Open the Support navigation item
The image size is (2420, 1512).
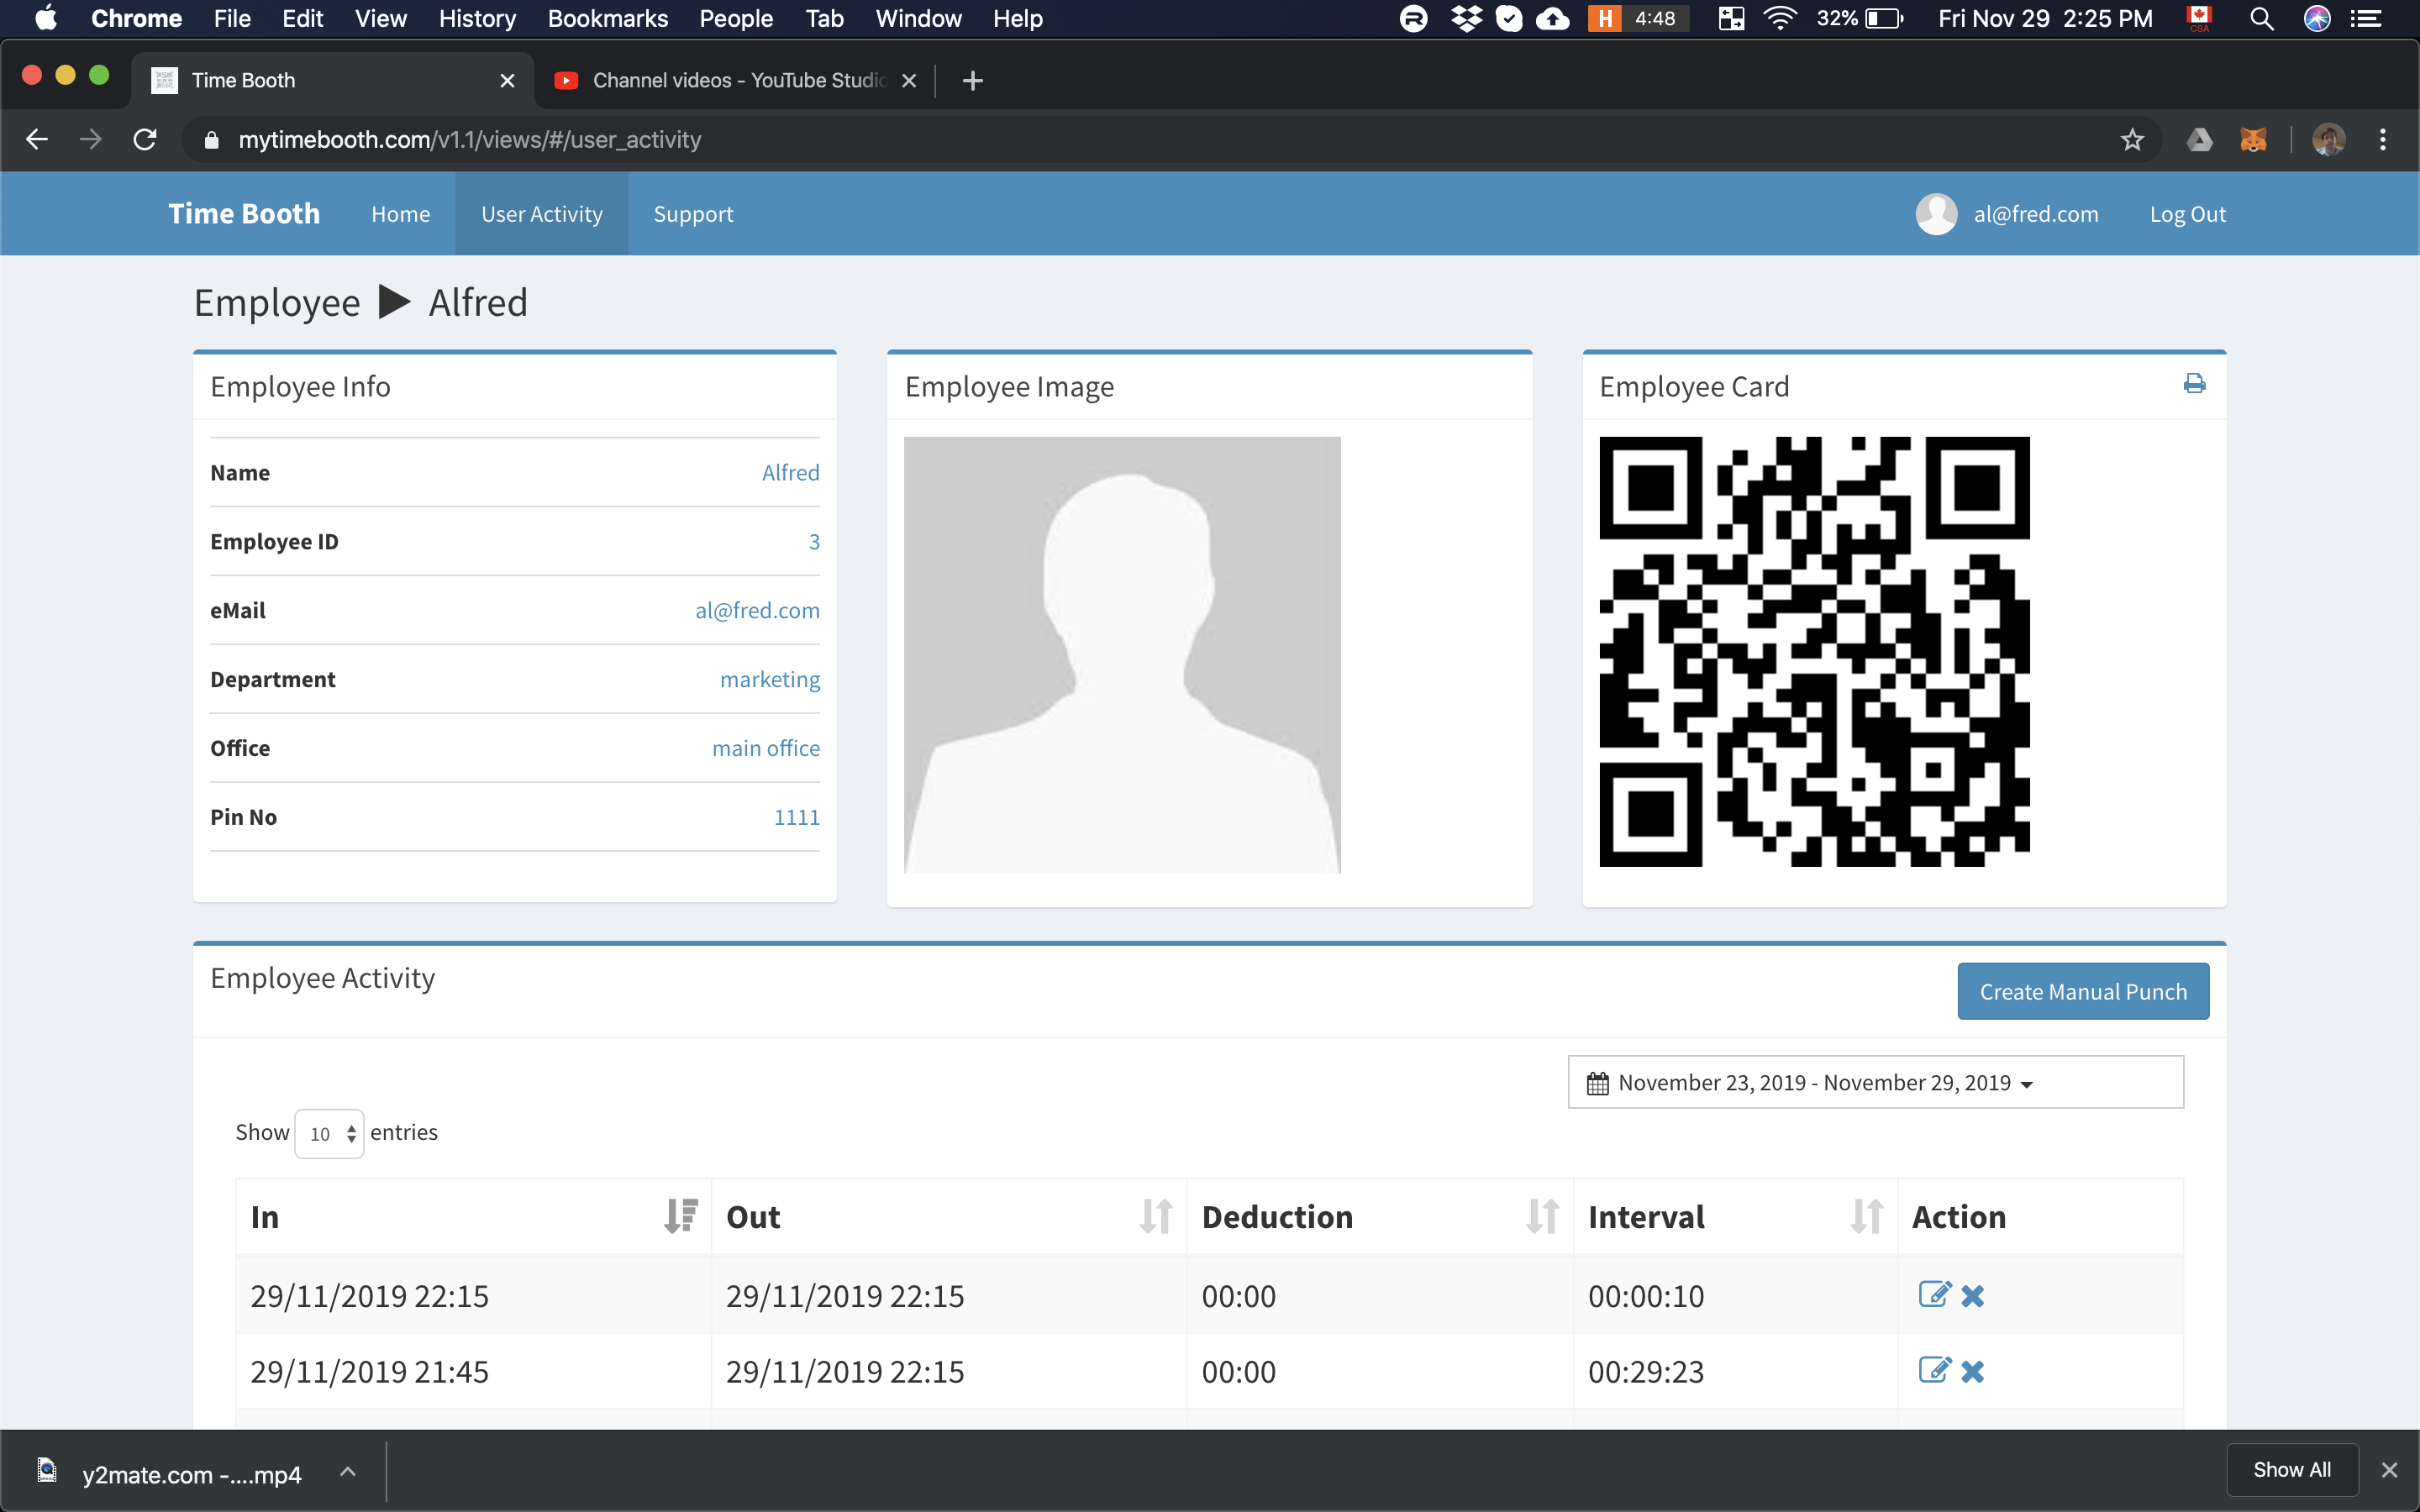pyautogui.click(x=693, y=214)
